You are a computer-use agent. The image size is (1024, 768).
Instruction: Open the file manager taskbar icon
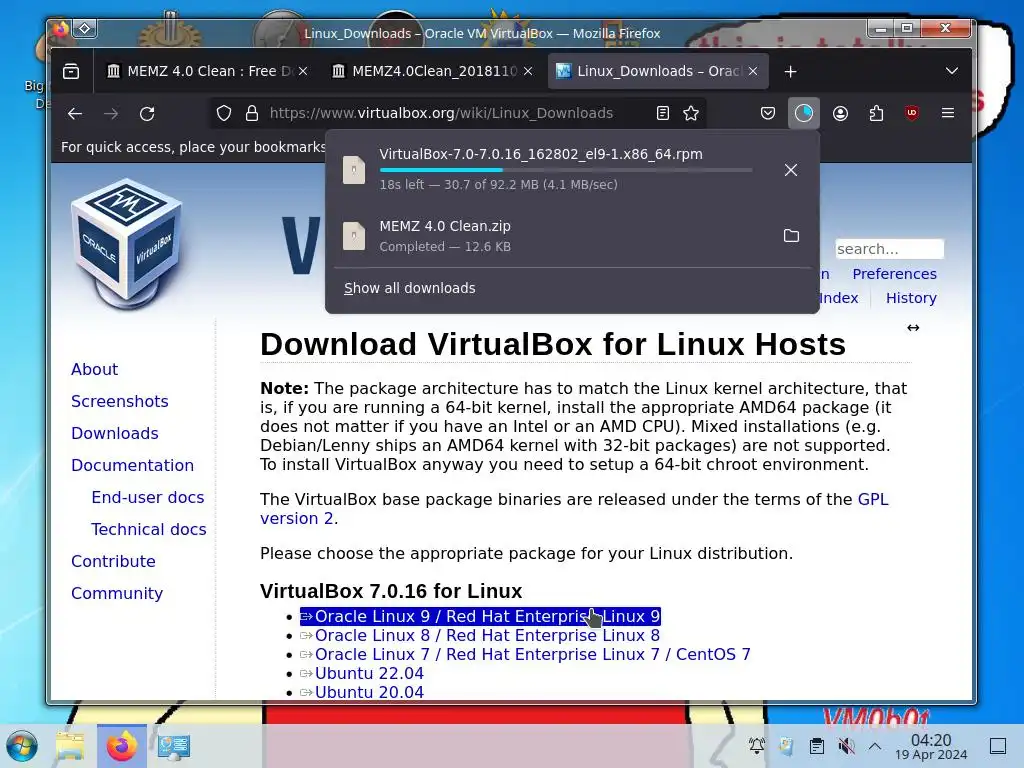point(70,746)
